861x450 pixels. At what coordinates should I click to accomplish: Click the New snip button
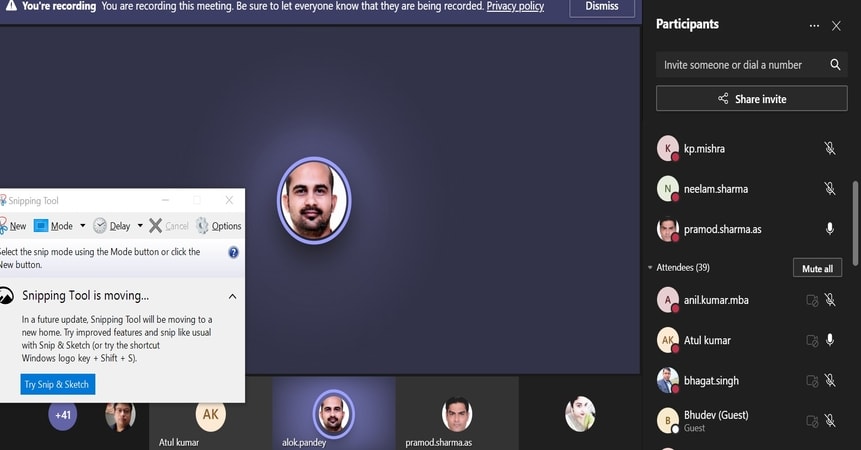[13, 226]
